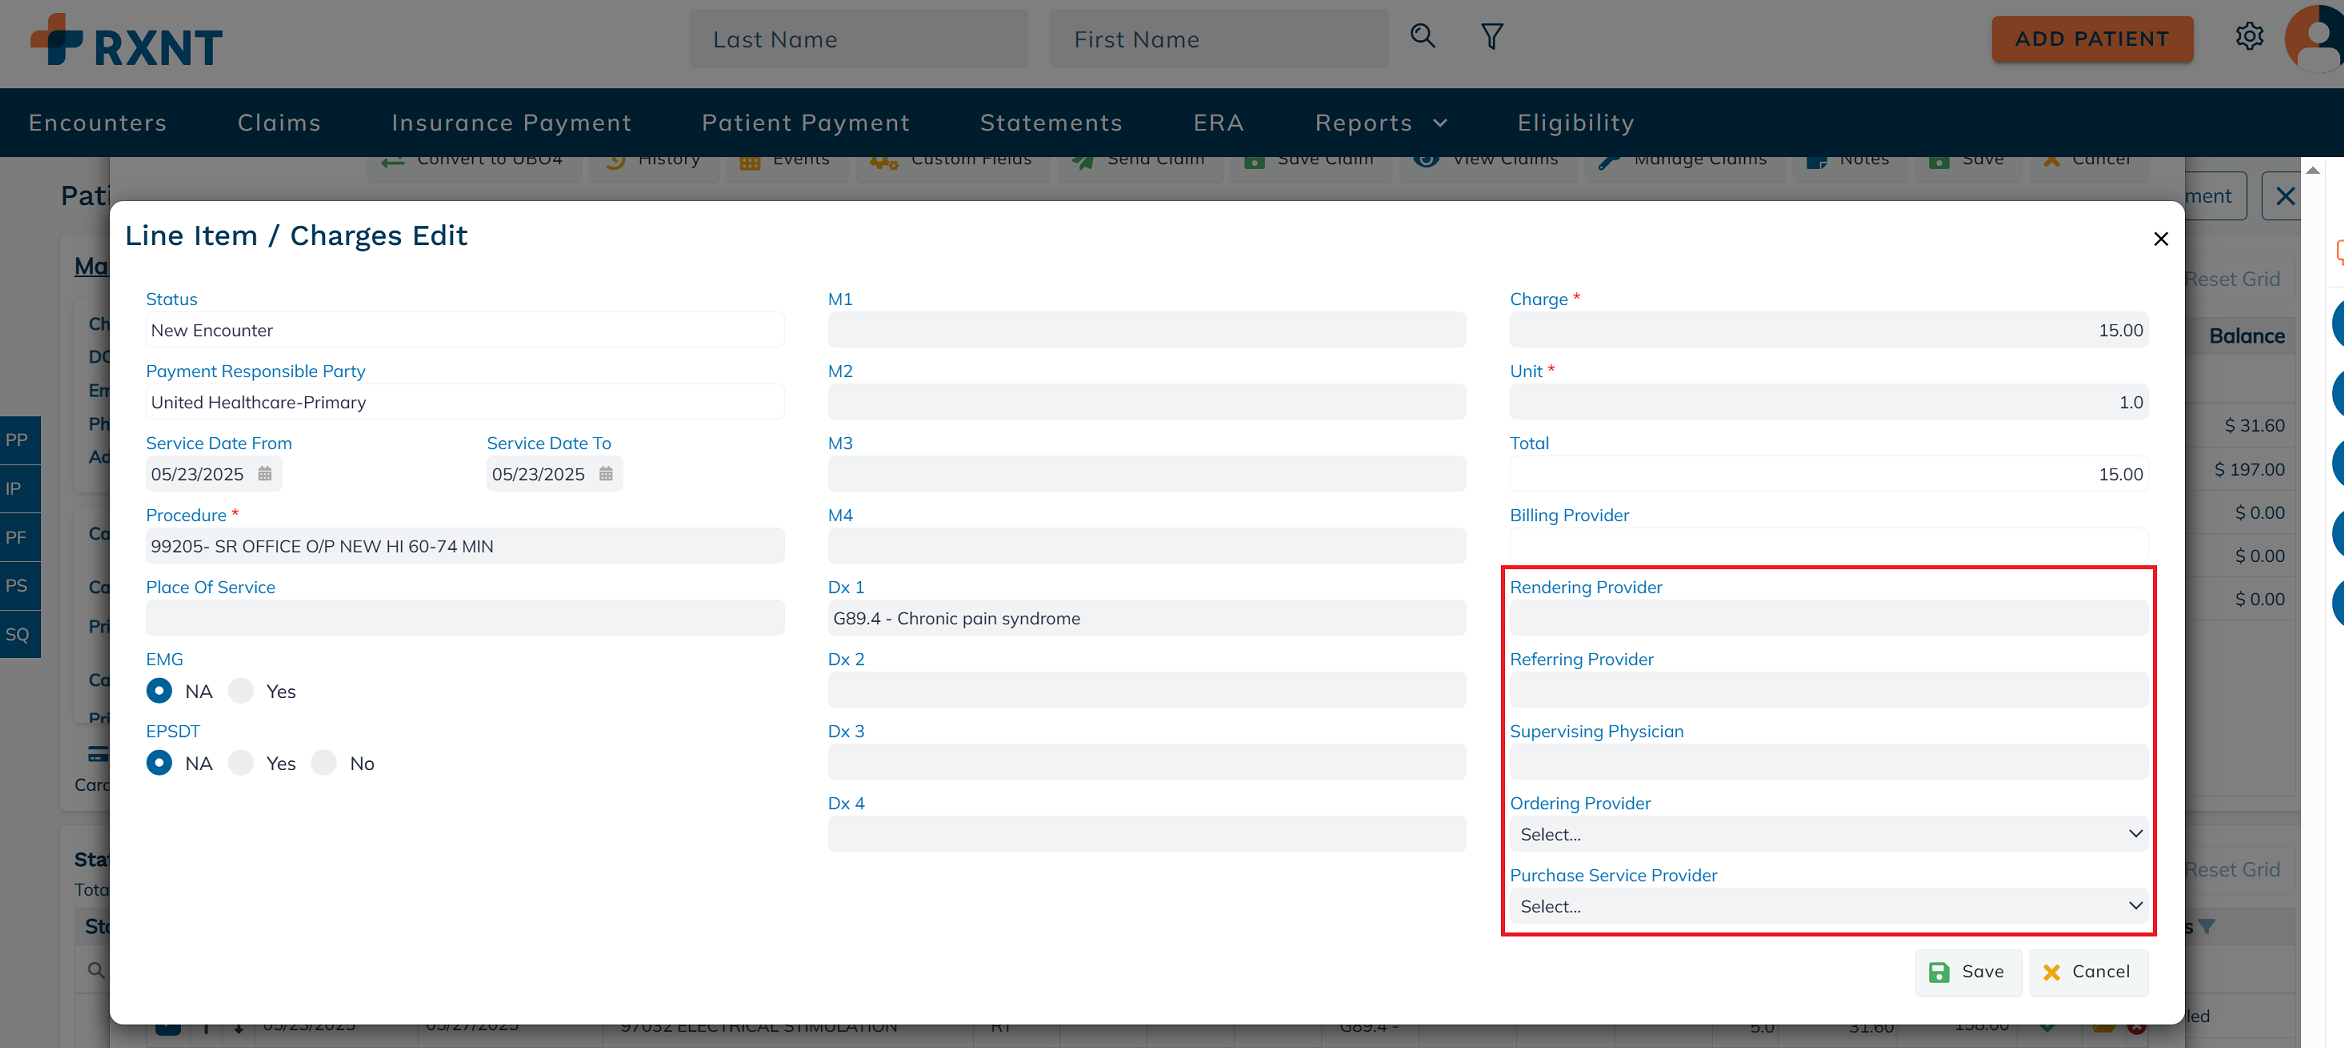Click the M2 modifier field
2344x1048 pixels.
[1147, 402]
